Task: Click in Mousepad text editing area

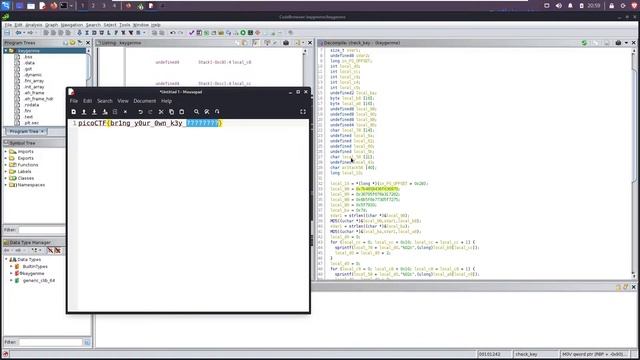Action: (x=193, y=216)
